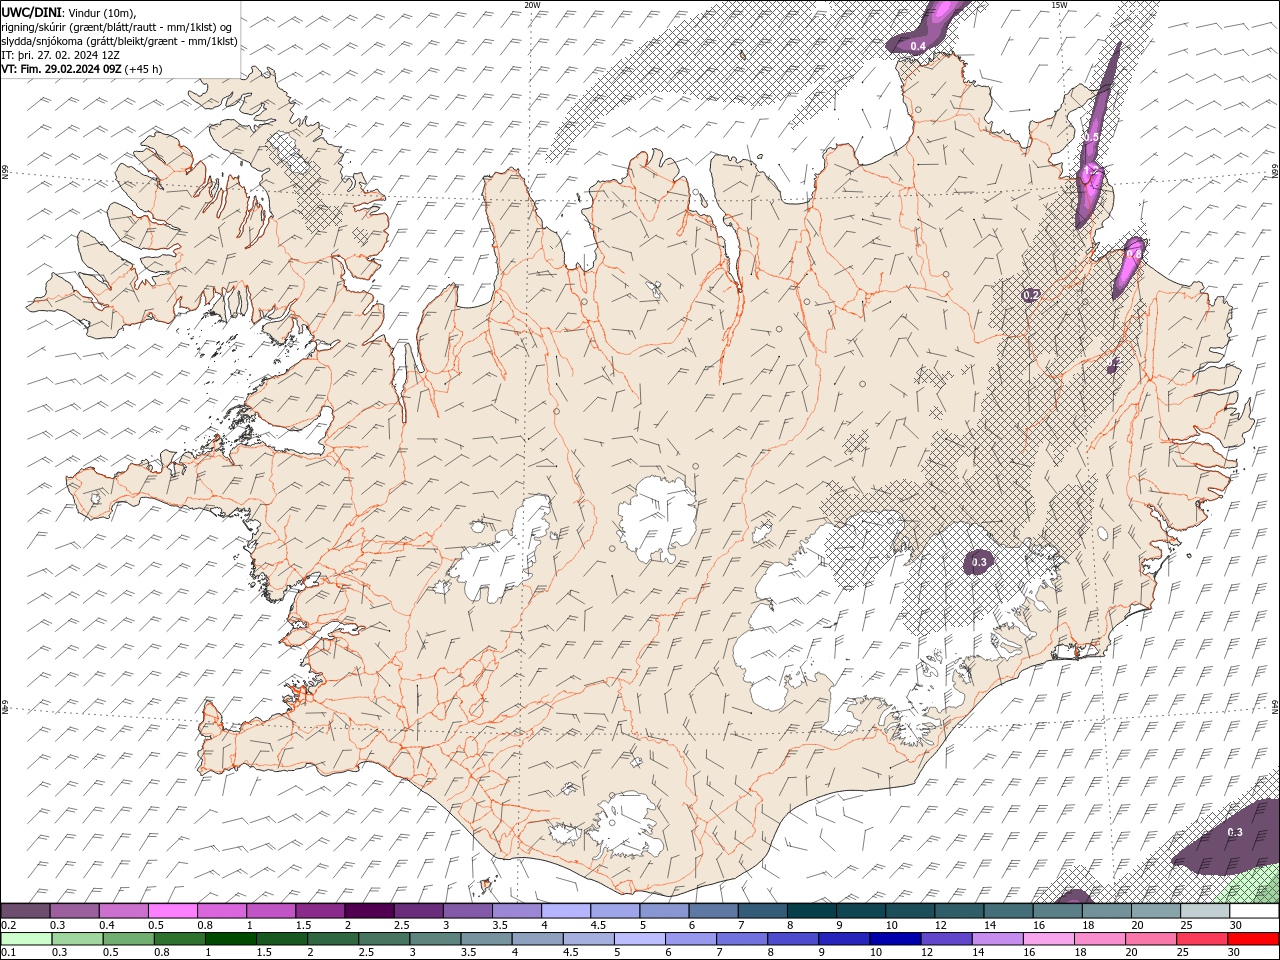Select the dark teal swatch labeled 8 in upper scale

812,911
